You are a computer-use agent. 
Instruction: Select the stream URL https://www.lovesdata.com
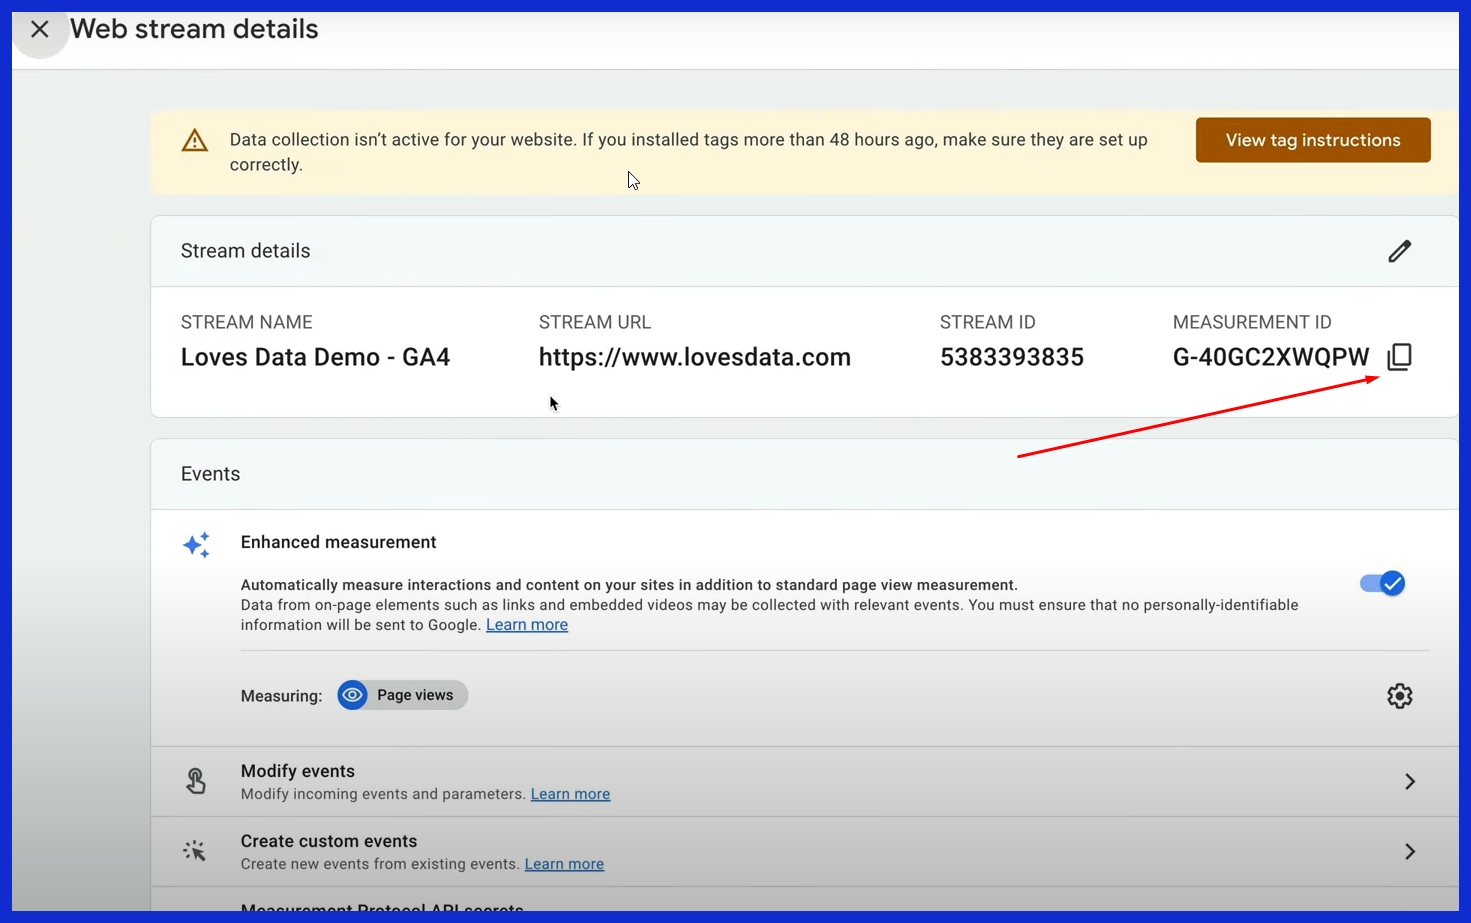(x=695, y=357)
